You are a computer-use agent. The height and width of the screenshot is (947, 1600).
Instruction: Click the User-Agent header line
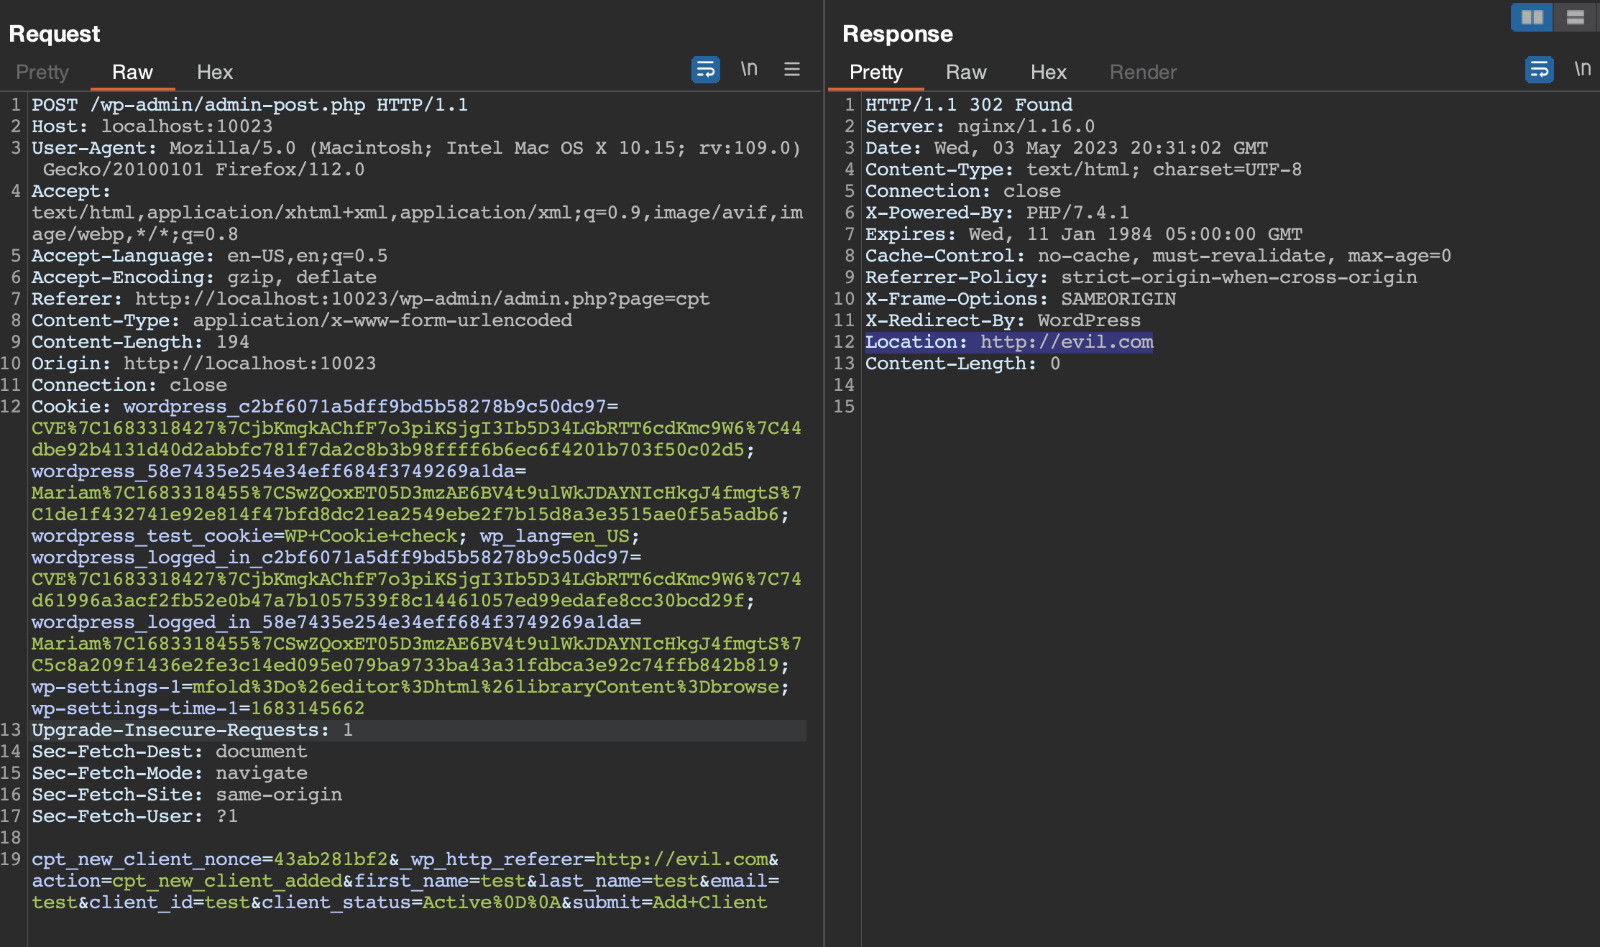pos(417,159)
